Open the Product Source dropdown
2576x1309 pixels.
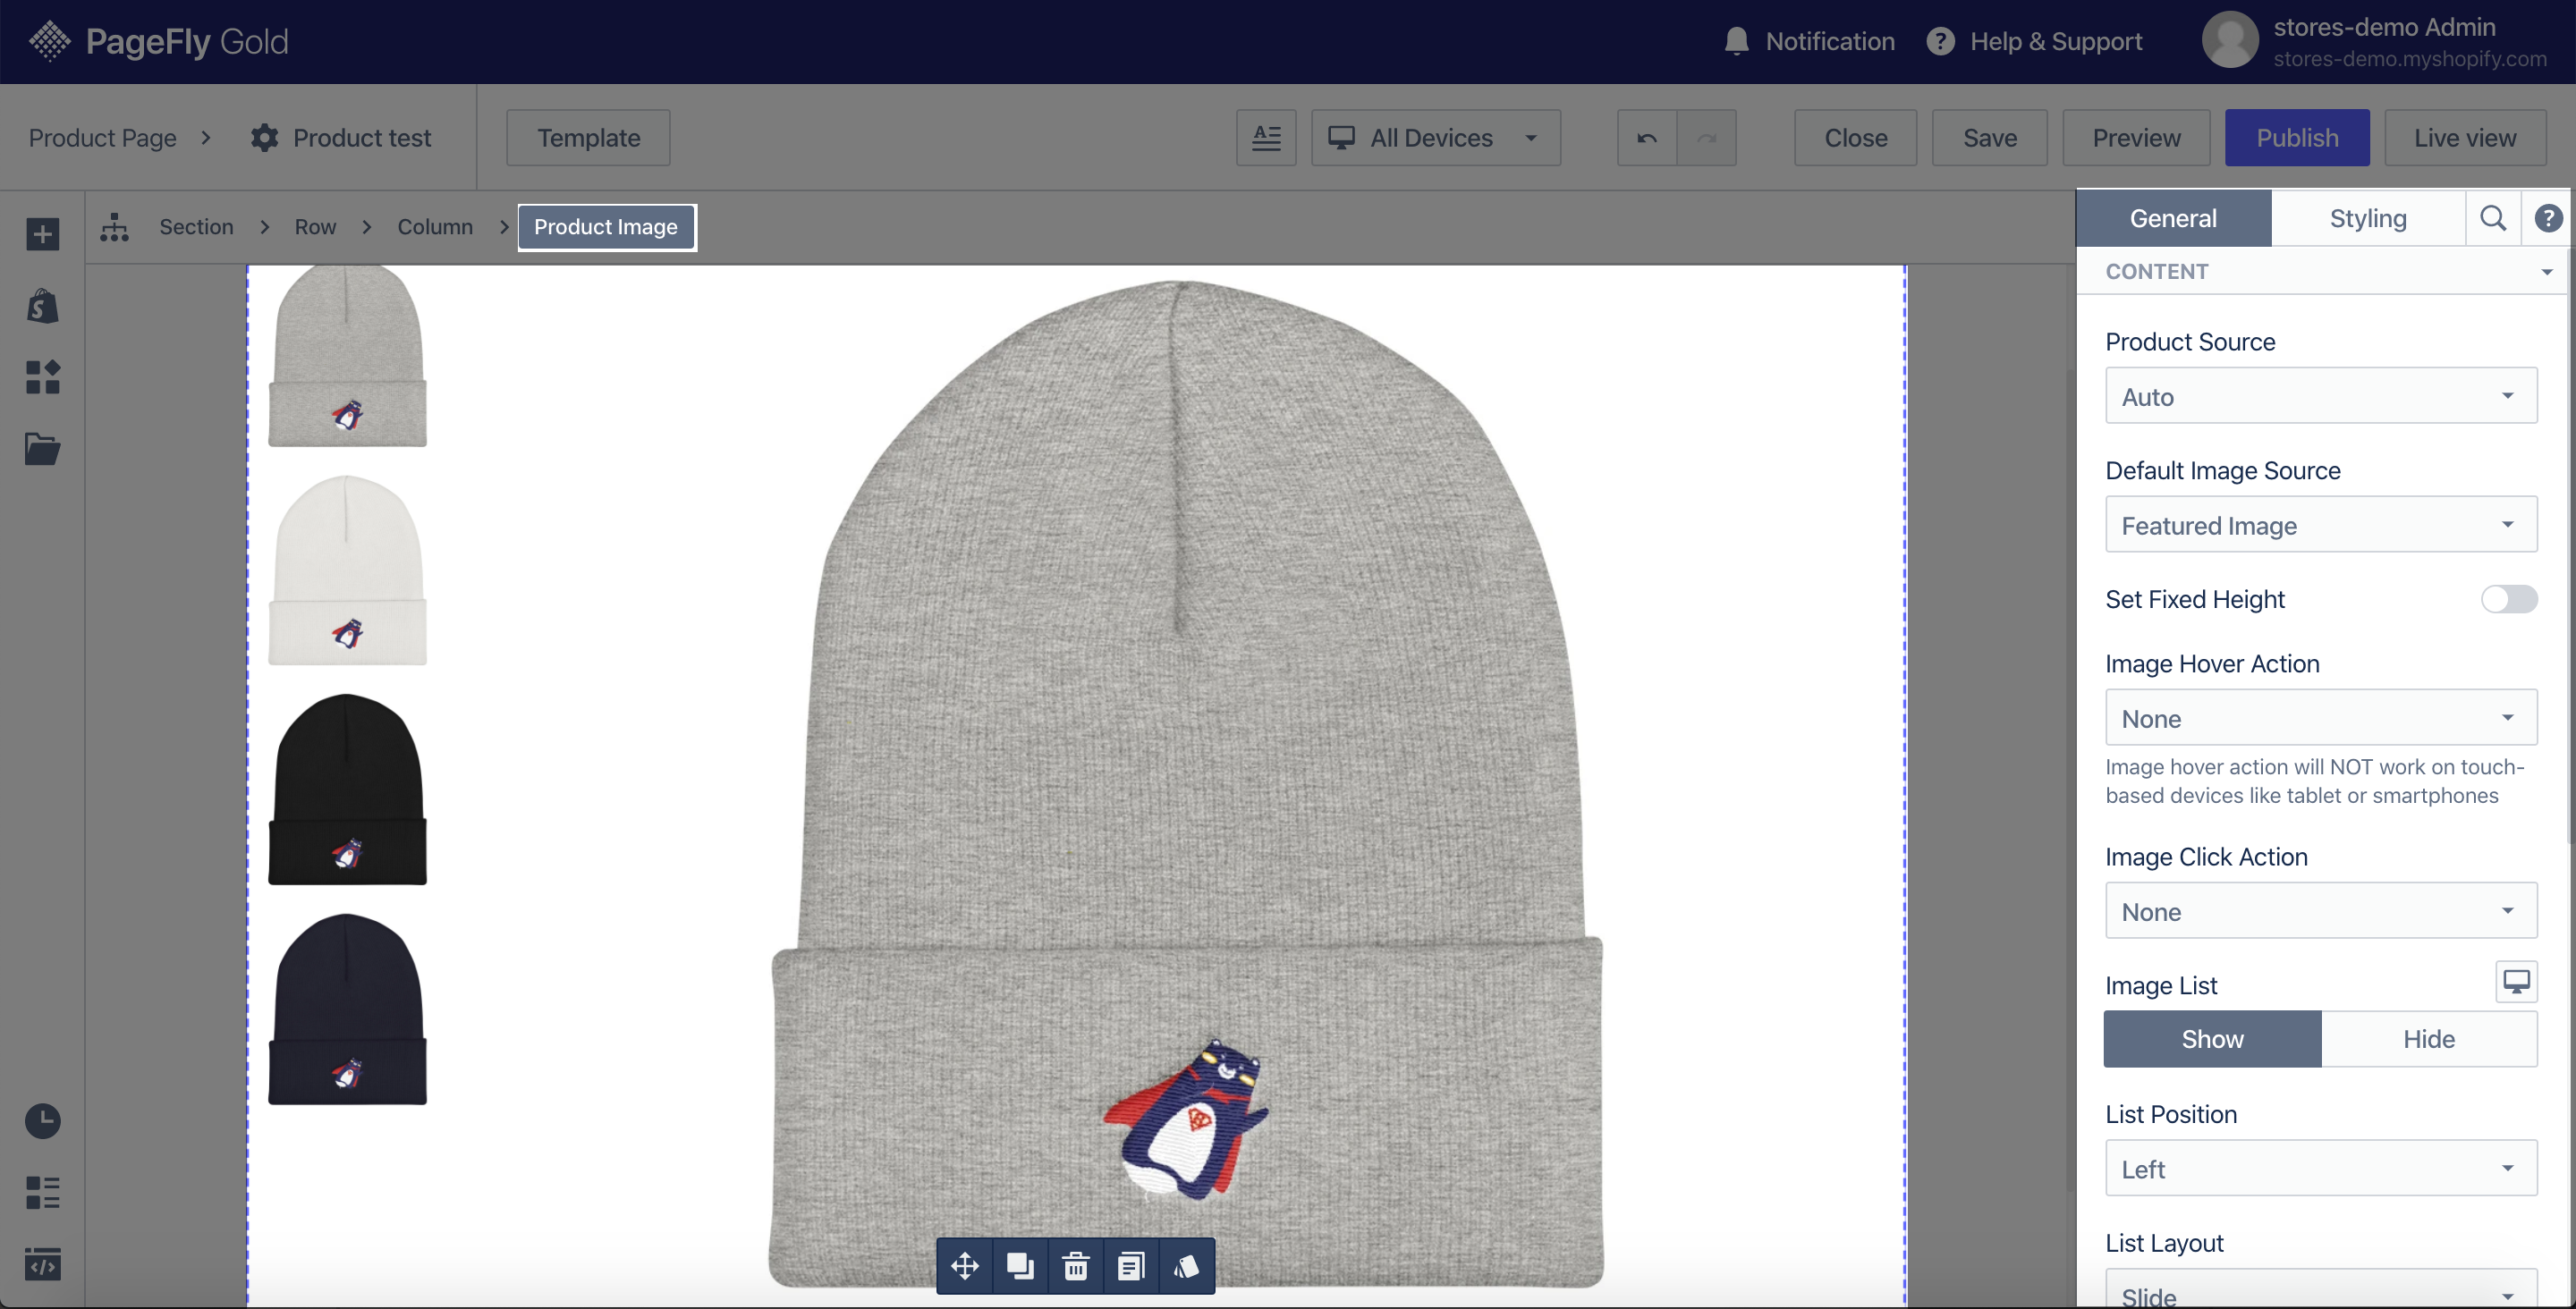[2320, 396]
